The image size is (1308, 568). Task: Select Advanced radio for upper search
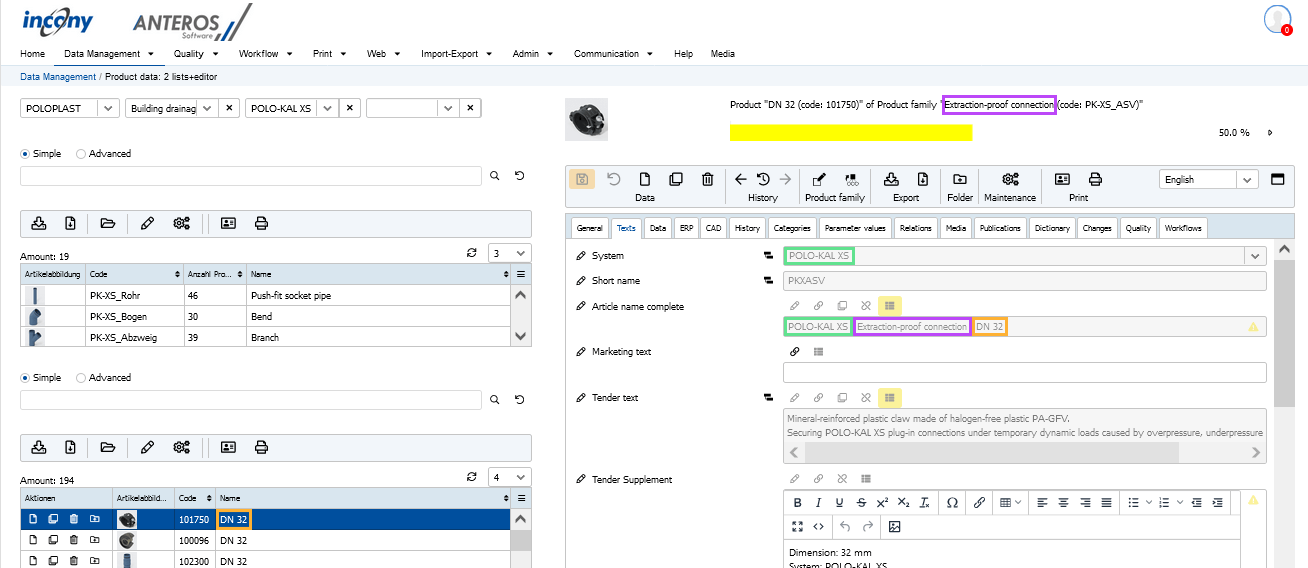pyautogui.click(x=81, y=154)
